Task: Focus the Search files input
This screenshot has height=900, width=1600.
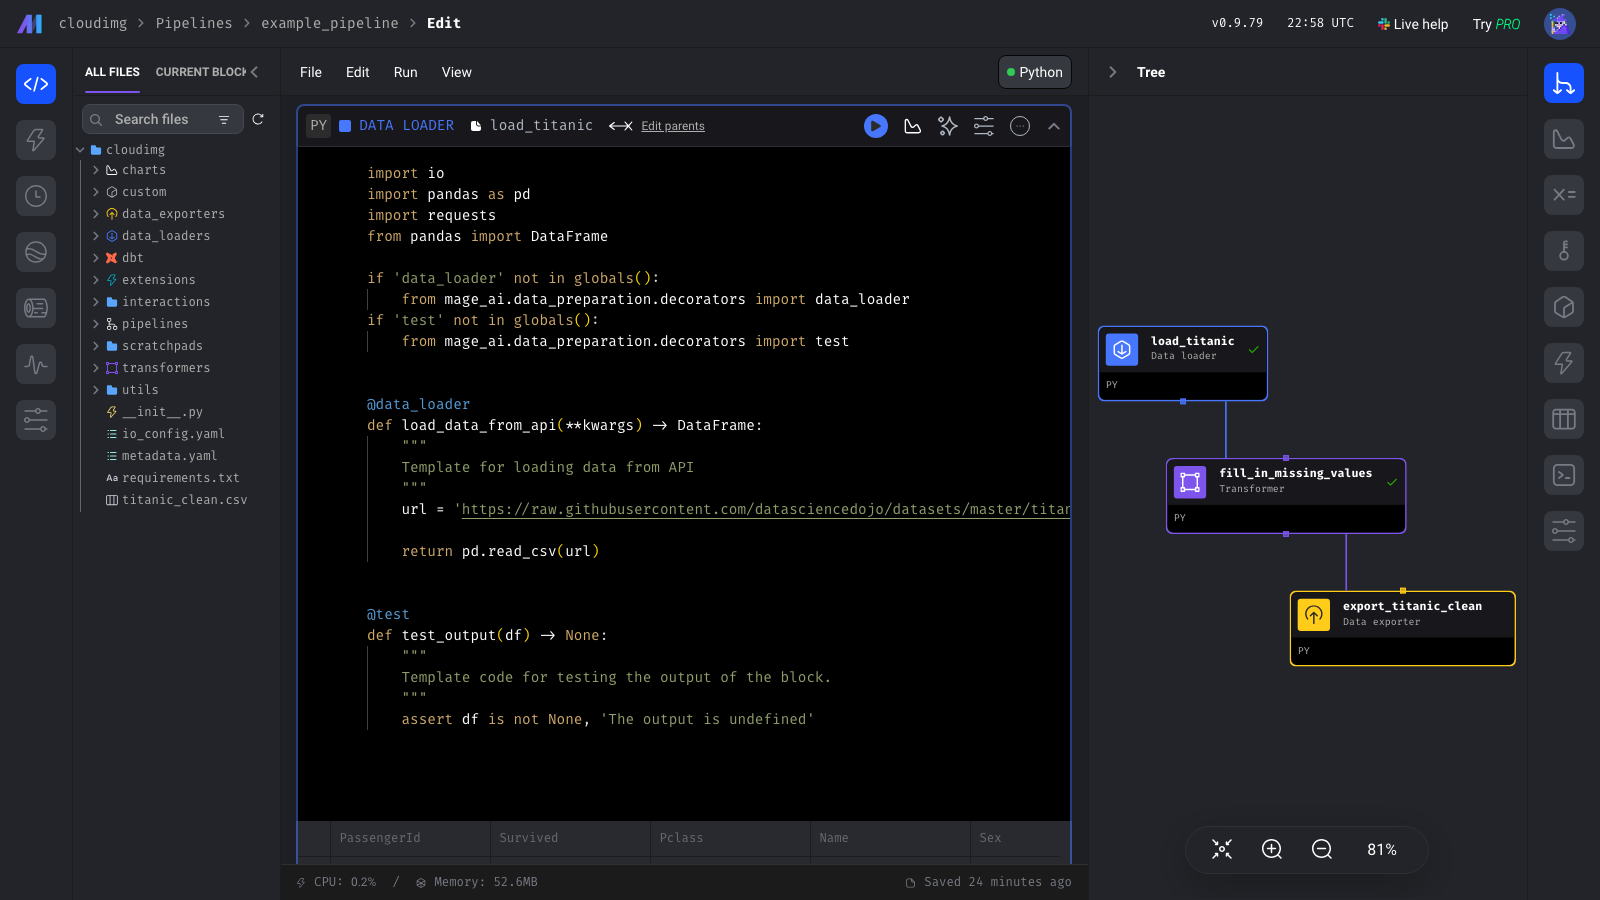Action: [163, 119]
